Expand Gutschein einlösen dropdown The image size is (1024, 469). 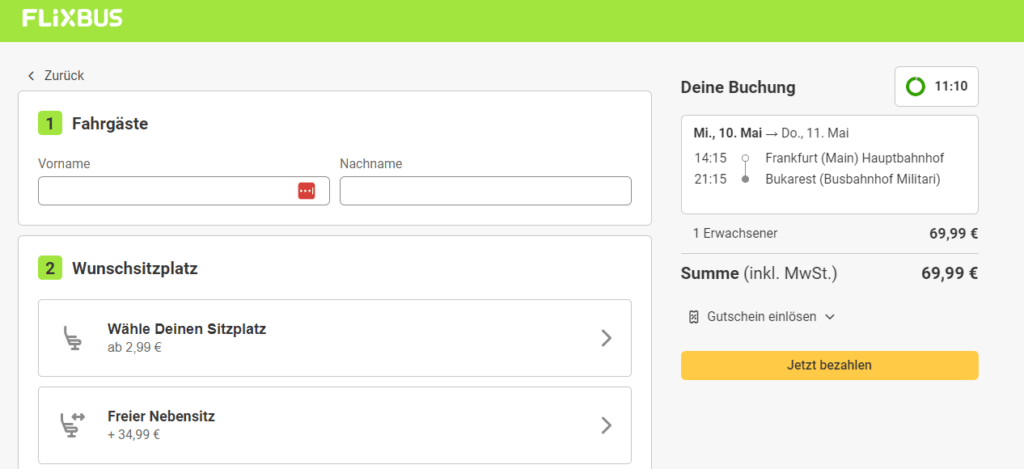(762, 317)
